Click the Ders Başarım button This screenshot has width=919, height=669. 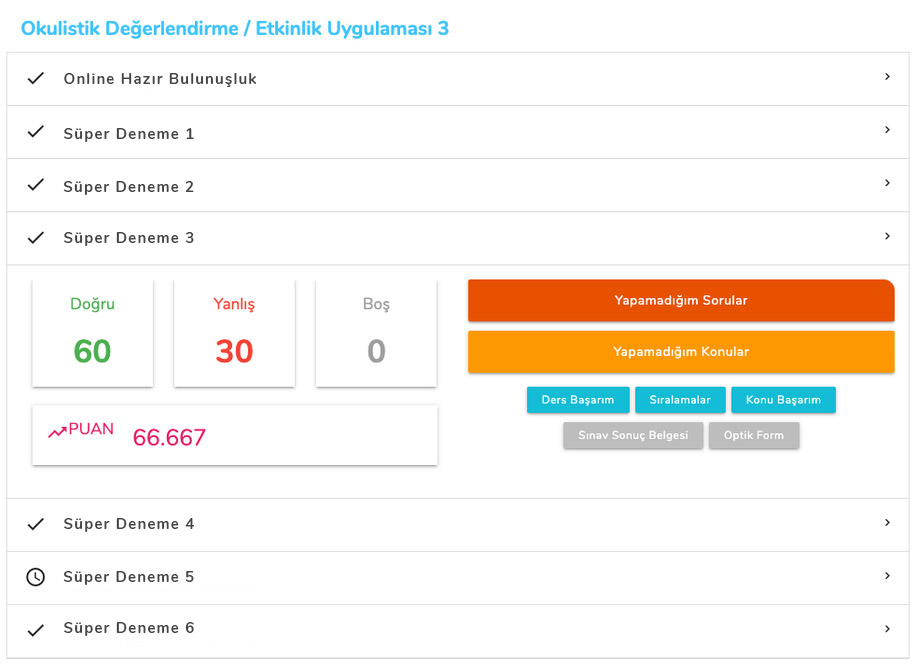click(578, 400)
